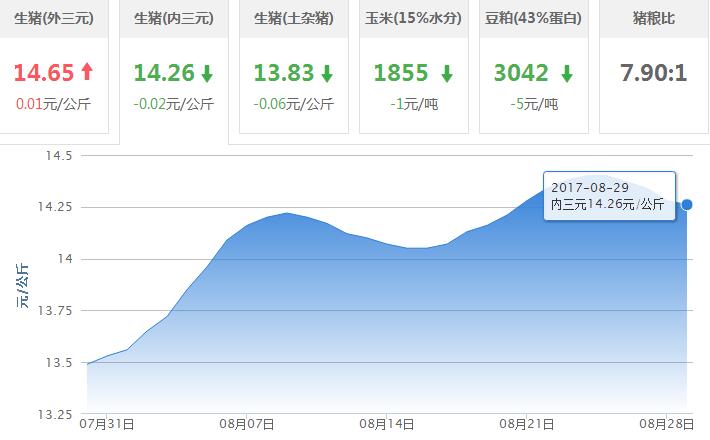Click the green down arrow beside 3042
Image resolution: width=710 pixels, height=440 pixels.
[x=566, y=73]
